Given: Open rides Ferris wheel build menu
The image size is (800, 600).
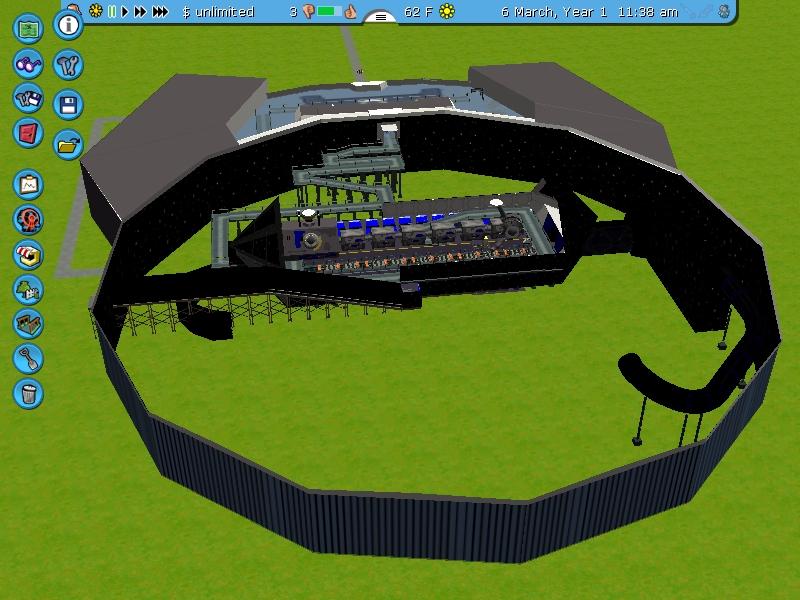Looking at the screenshot, I should pos(28,220).
